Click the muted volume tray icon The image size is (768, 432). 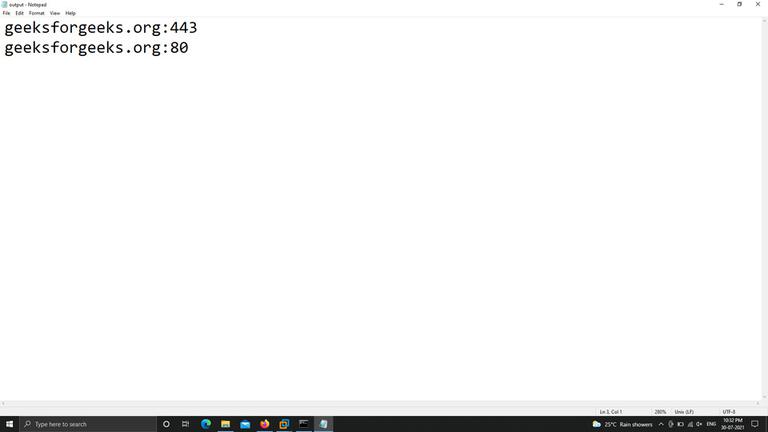pyautogui.click(x=699, y=424)
